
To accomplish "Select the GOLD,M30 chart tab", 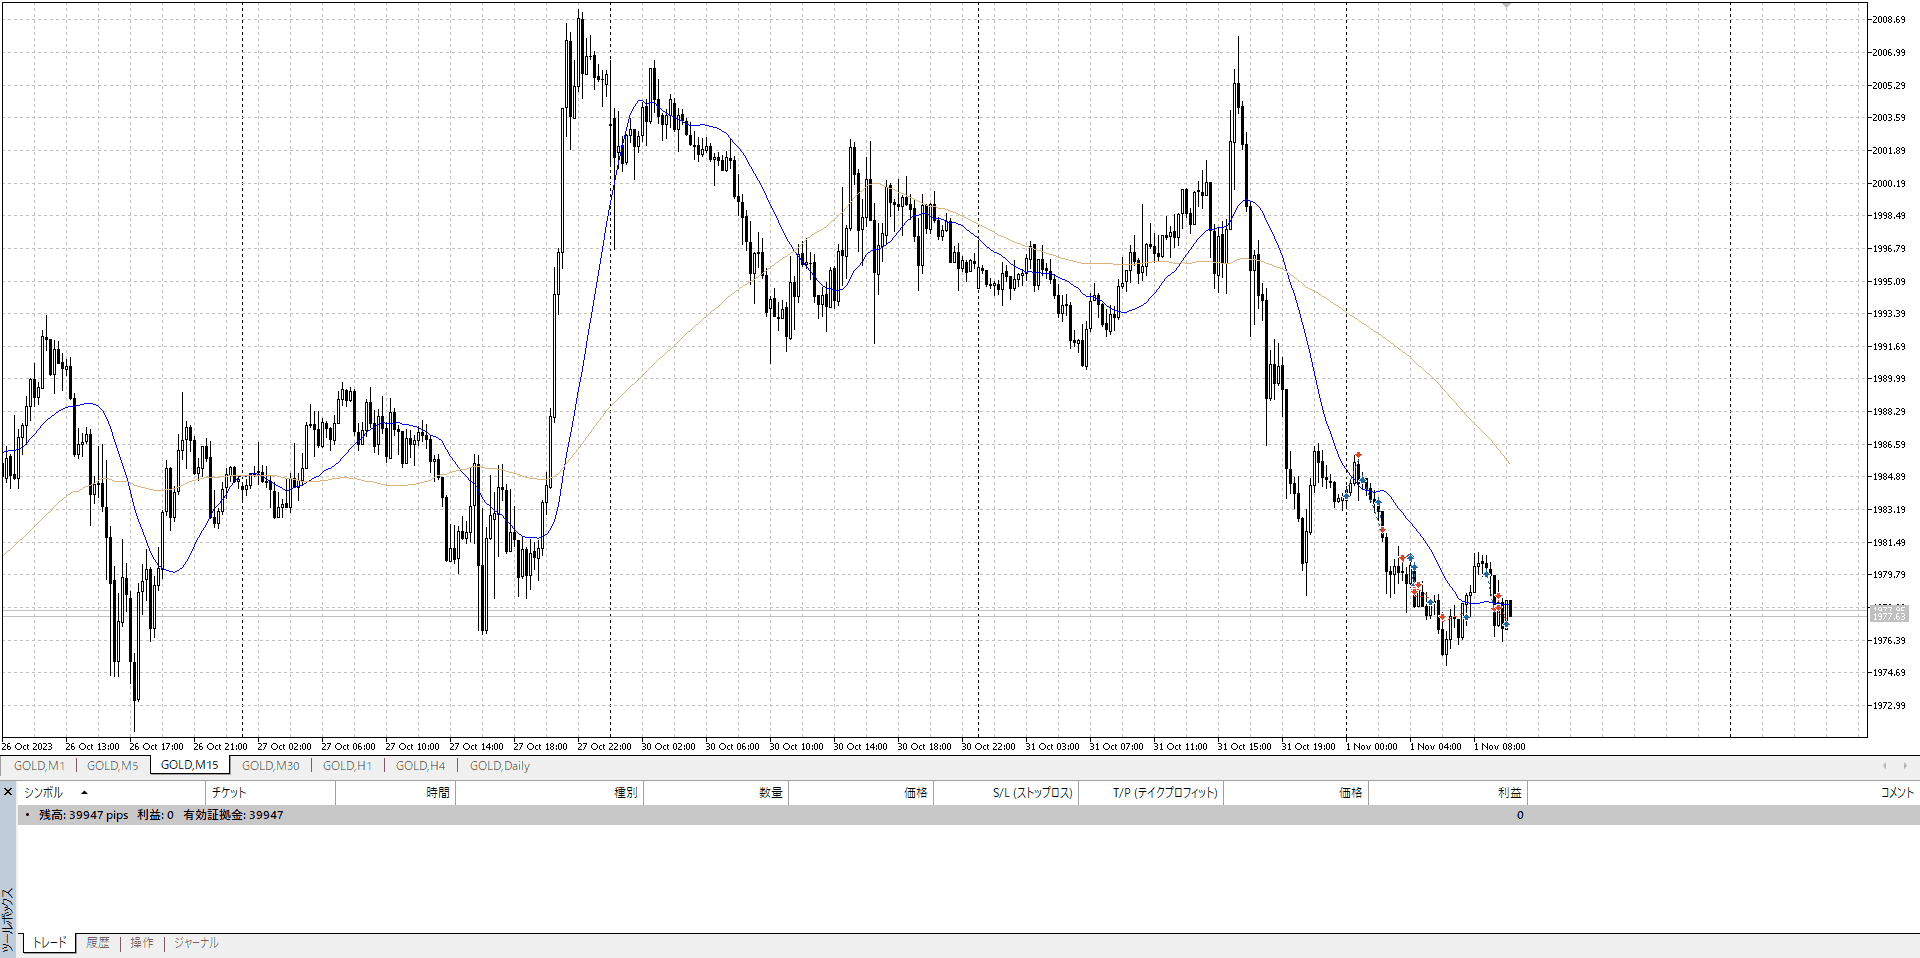I will pos(270,766).
